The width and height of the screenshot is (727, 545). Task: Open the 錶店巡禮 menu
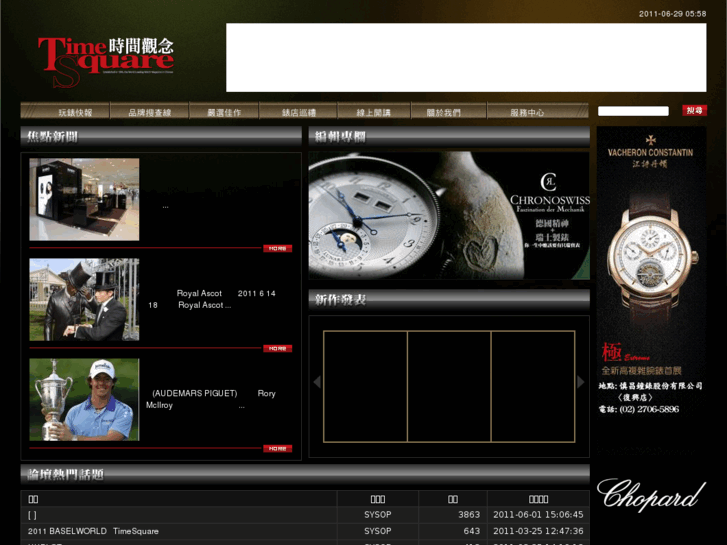point(299,111)
